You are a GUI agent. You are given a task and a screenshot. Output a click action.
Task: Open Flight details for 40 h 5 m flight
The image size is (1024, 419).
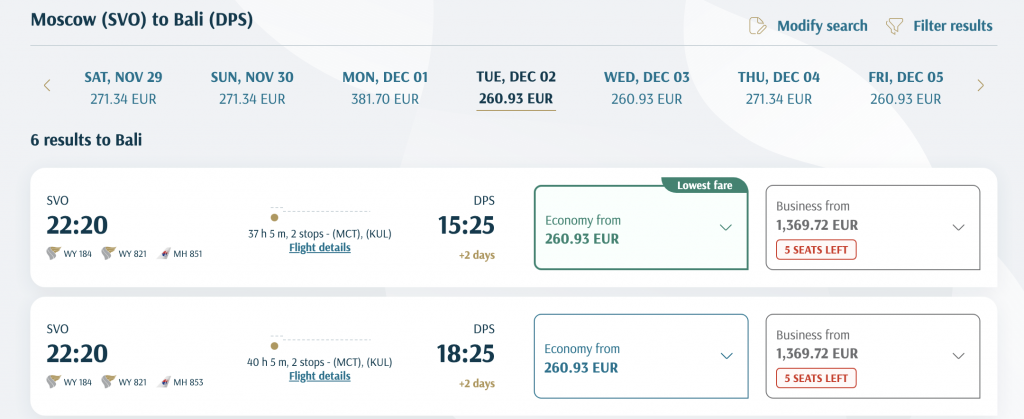point(320,376)
